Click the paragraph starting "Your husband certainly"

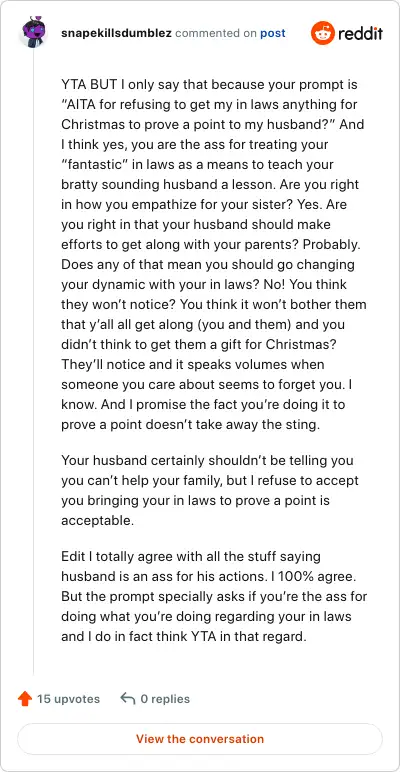(x=210, y=490)
